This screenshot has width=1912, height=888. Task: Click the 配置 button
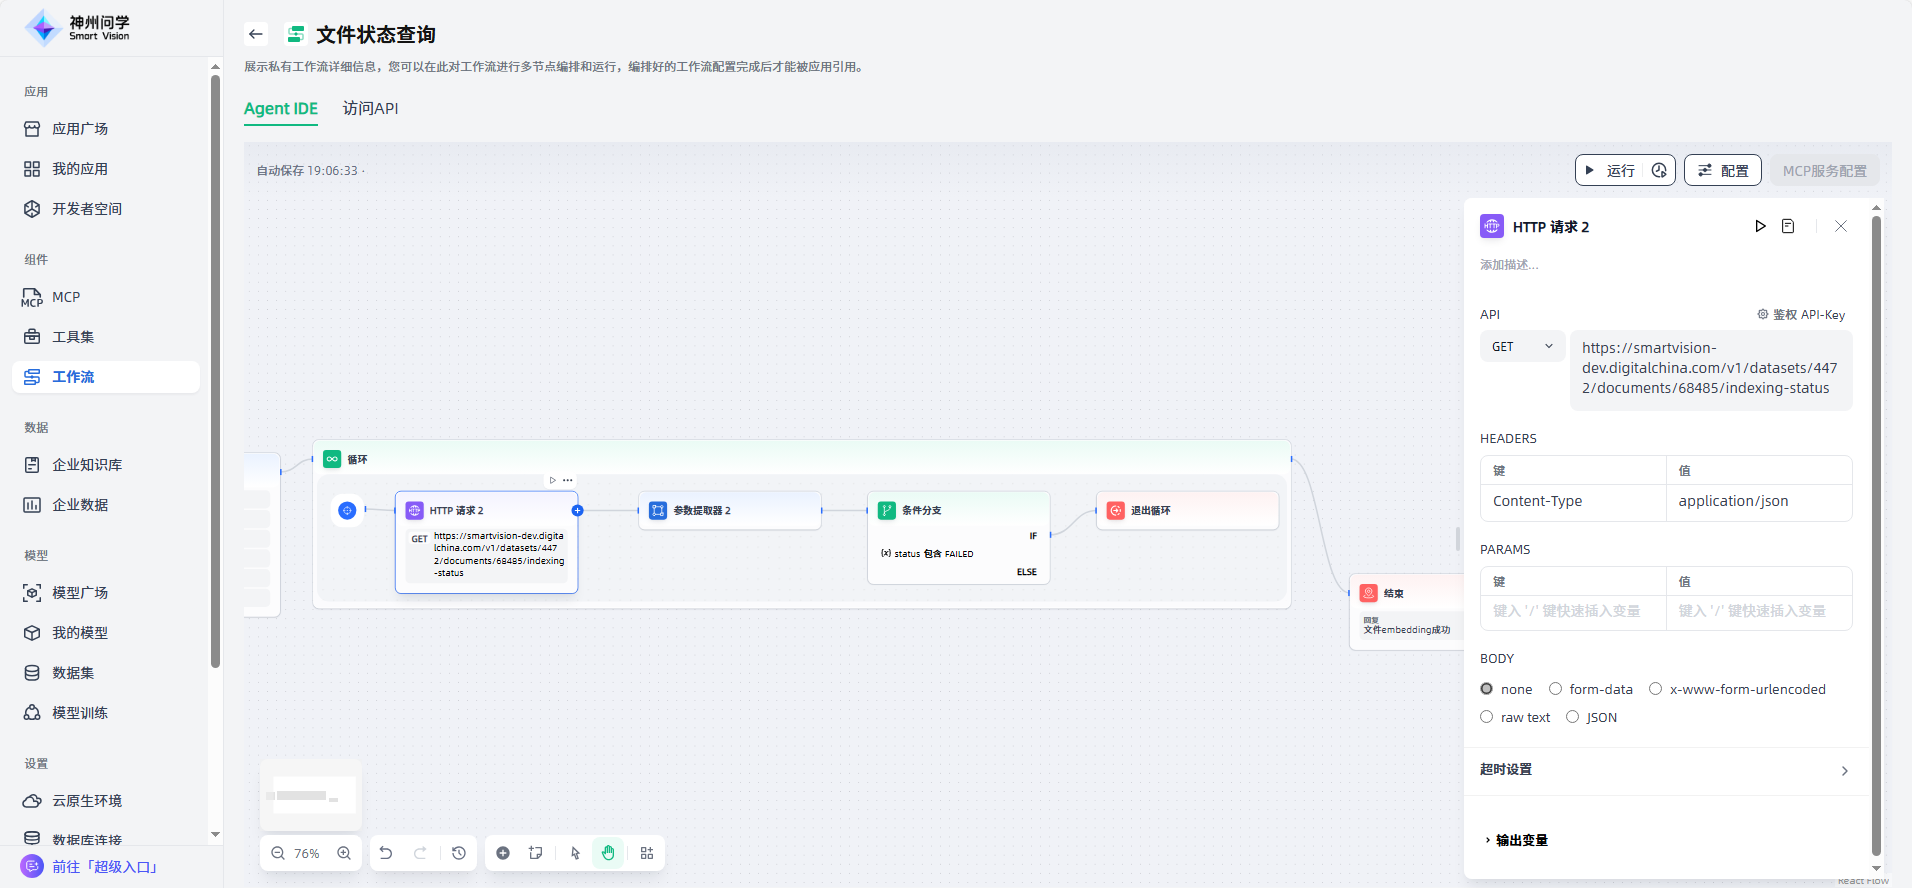click(x=1722, y=171)
